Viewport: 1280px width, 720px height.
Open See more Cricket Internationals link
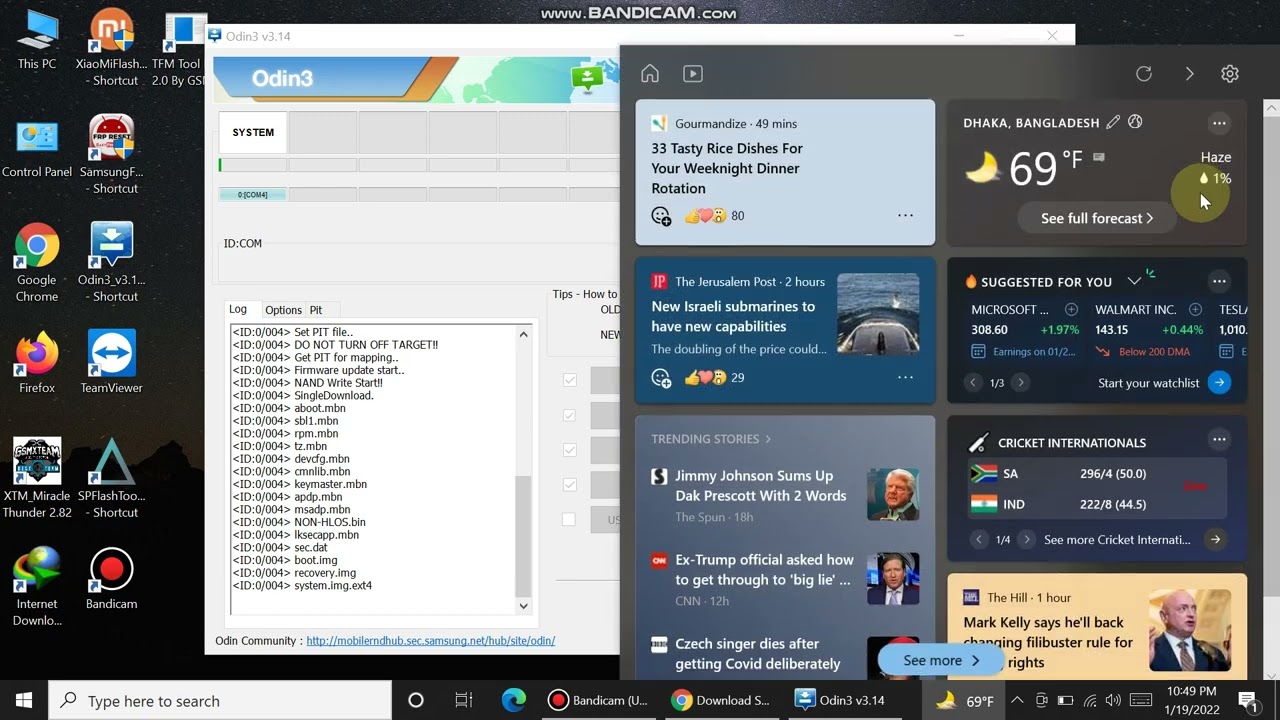[1117, 540]
